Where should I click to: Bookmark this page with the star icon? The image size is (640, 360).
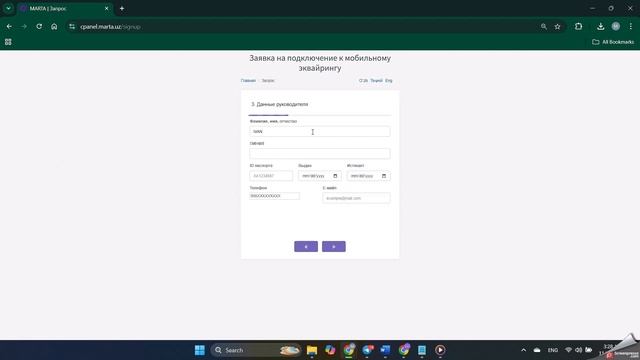(558, 27)
